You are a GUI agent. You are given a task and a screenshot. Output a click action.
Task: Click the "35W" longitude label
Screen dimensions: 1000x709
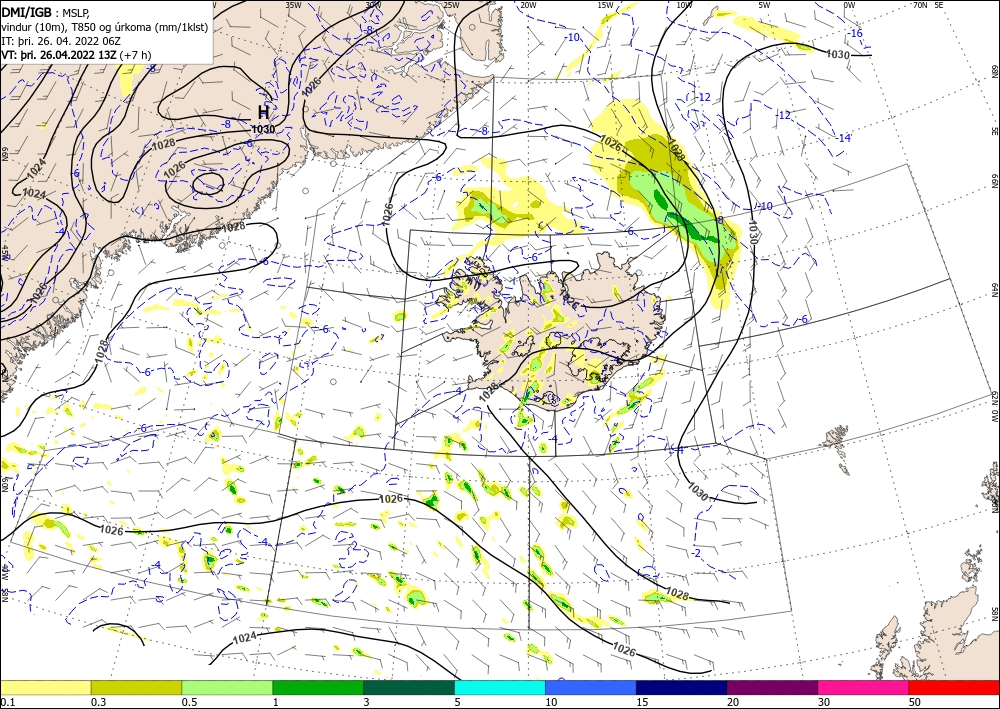click(293, 5)
